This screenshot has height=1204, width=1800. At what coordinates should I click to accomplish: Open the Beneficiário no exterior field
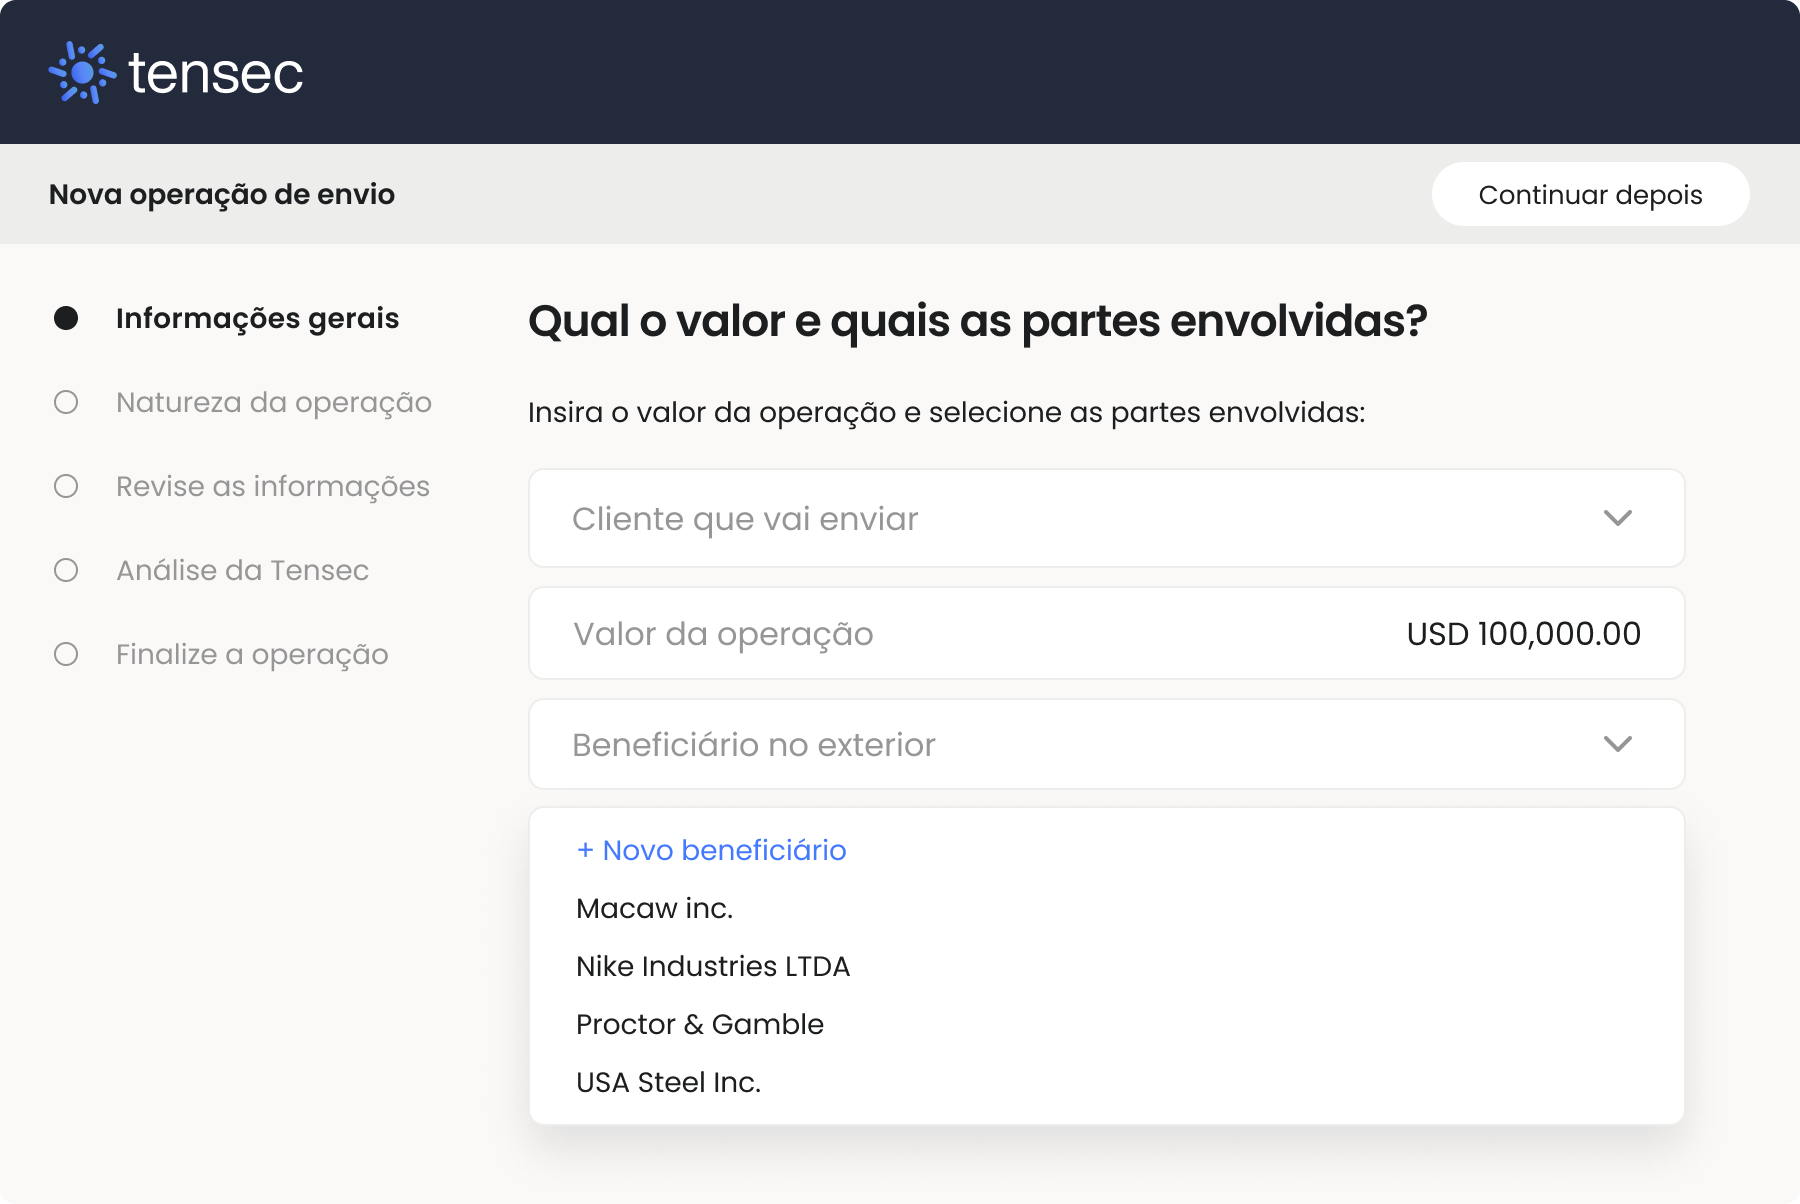pyautogui.click(x=1106, y=744)
